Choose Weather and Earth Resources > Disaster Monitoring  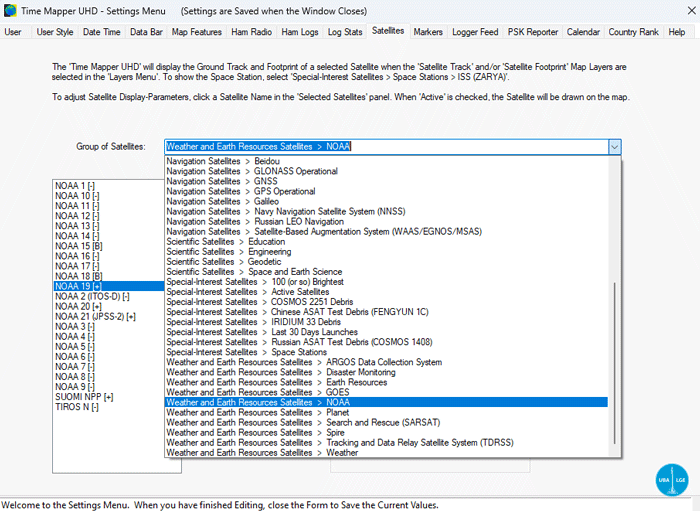point(386,372)
